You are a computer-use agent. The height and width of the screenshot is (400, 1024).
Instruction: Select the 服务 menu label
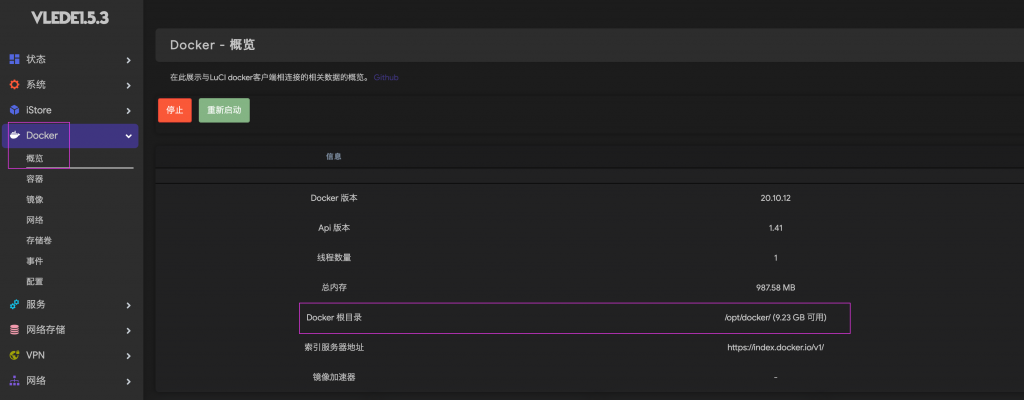point(36,305)
